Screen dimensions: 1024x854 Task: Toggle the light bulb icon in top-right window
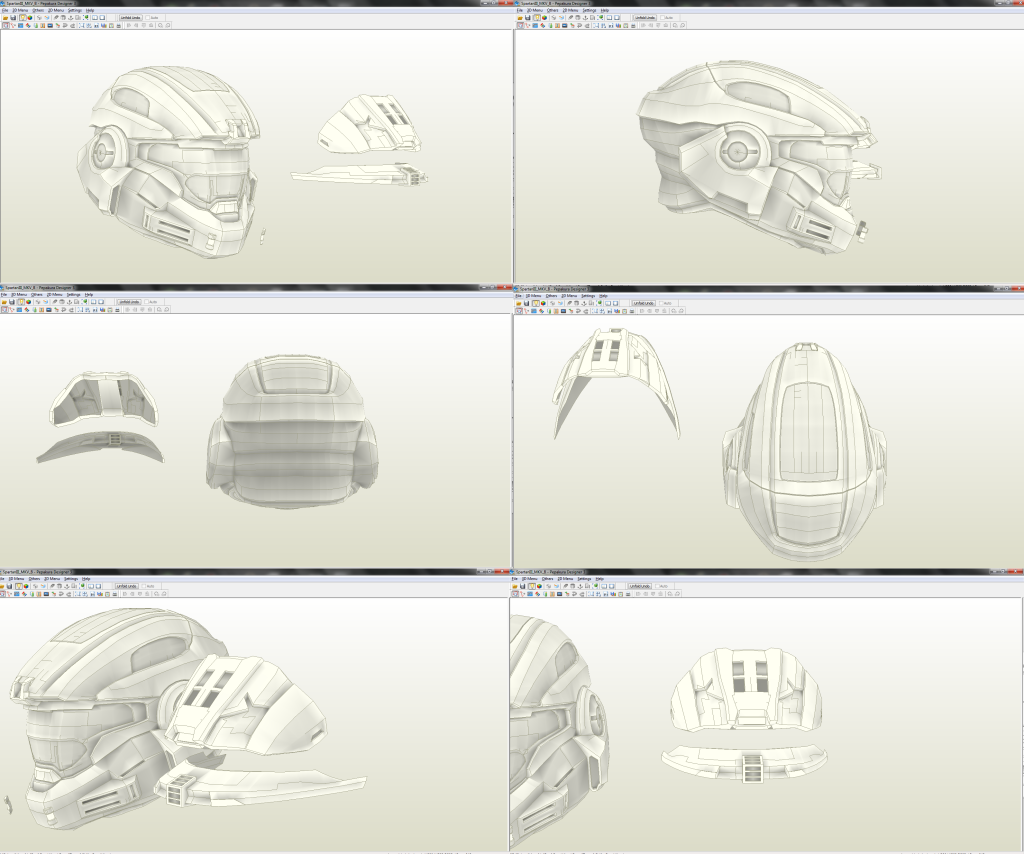coord(537,18)
